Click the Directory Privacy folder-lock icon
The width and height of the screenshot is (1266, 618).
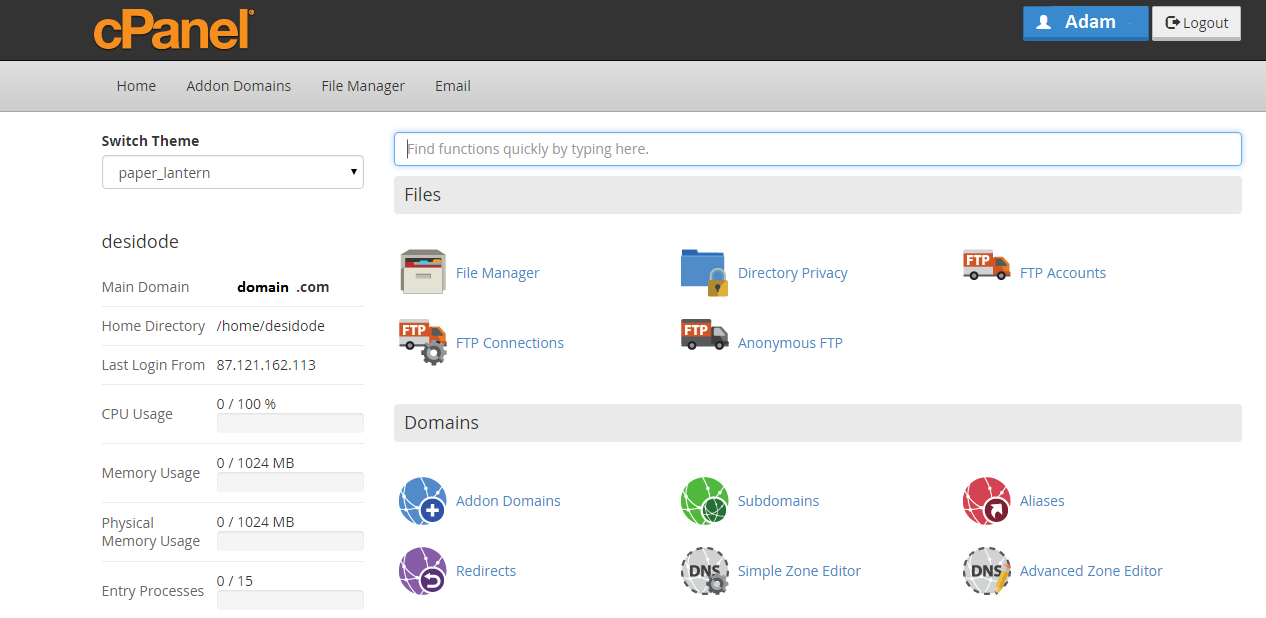click(705, 272)
